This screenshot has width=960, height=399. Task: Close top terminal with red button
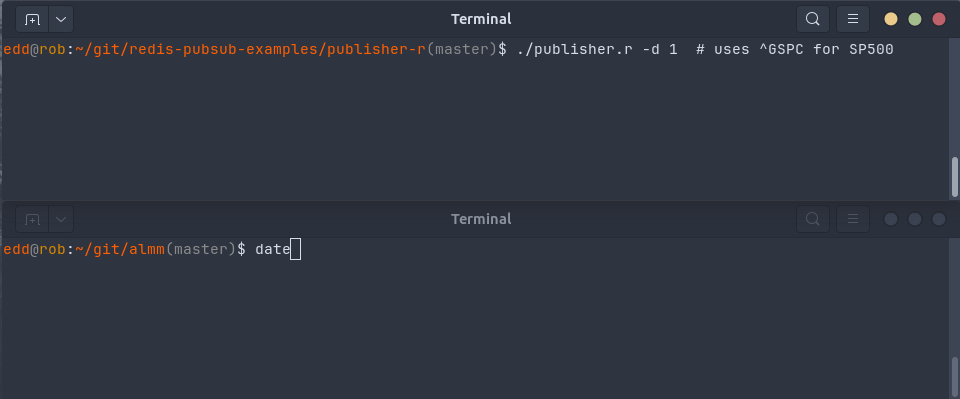939,19
